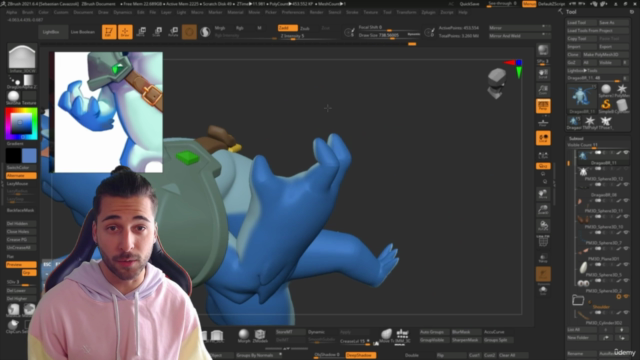
Task: Open Groups By Normals dropdown
Action: pos(259,355)
